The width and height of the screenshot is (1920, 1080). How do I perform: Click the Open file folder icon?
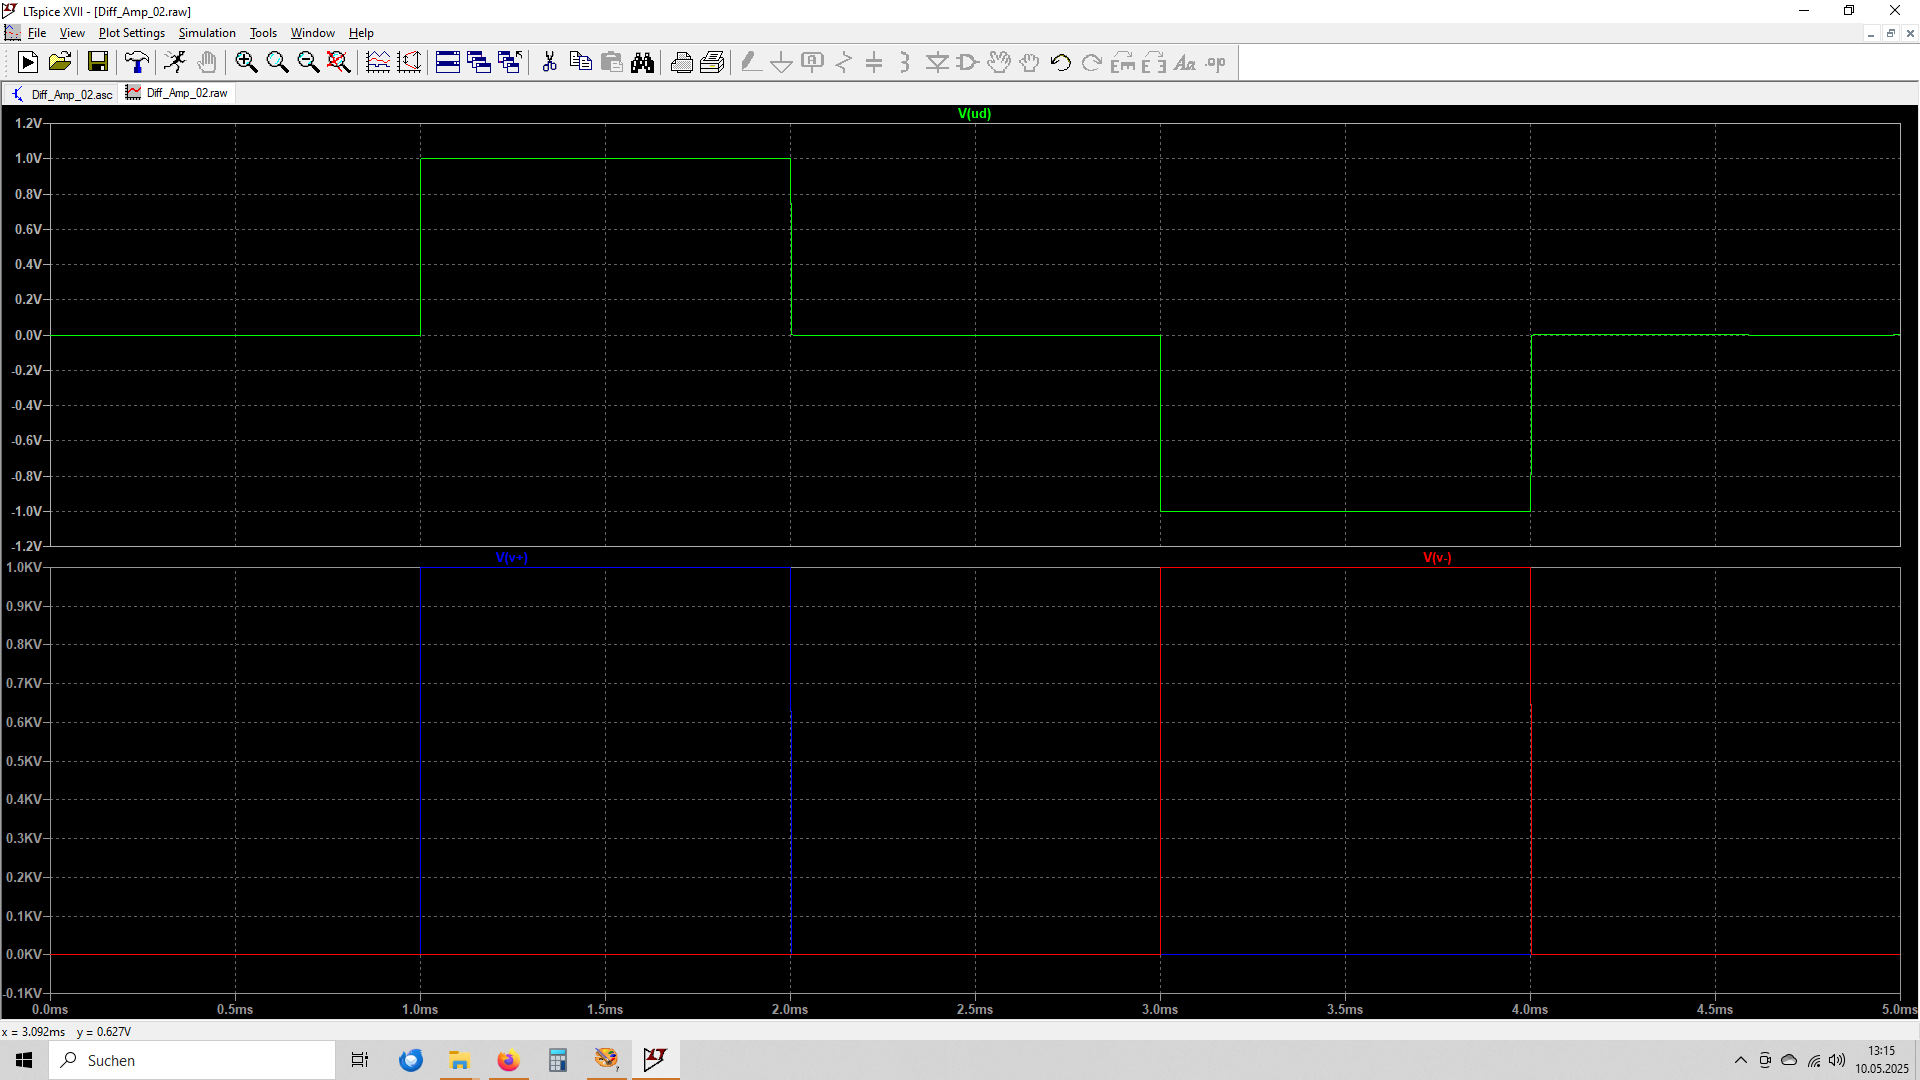tap(60, 62)
